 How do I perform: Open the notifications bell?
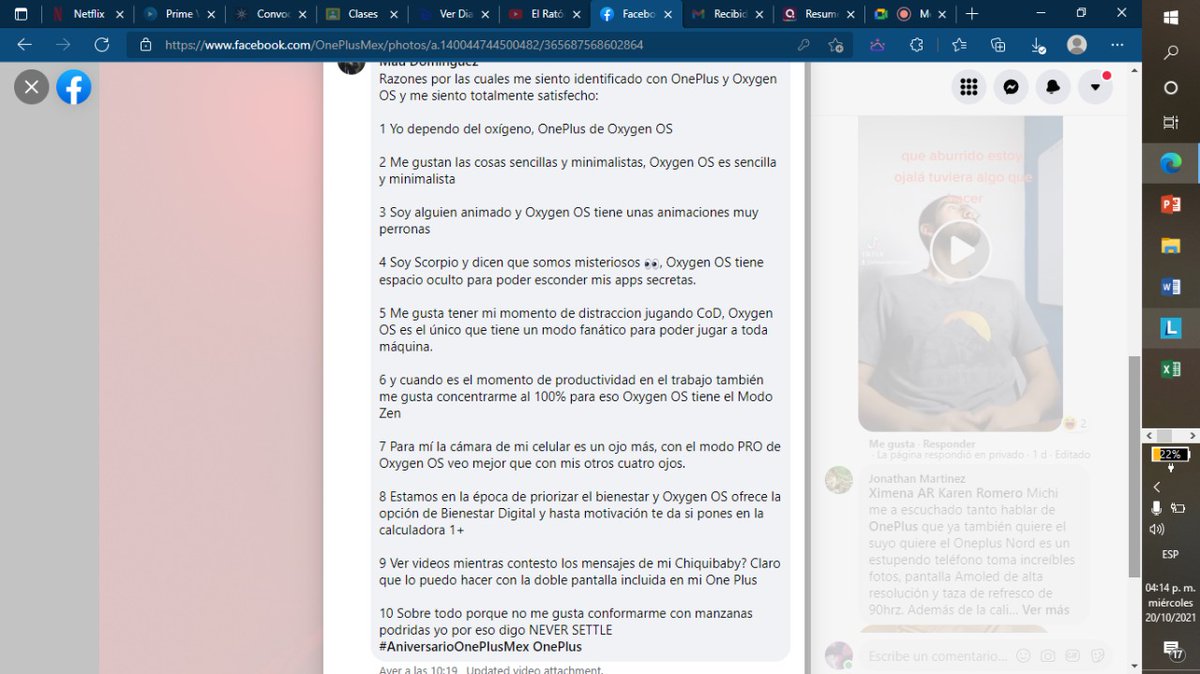click(x=1053, y=87)
